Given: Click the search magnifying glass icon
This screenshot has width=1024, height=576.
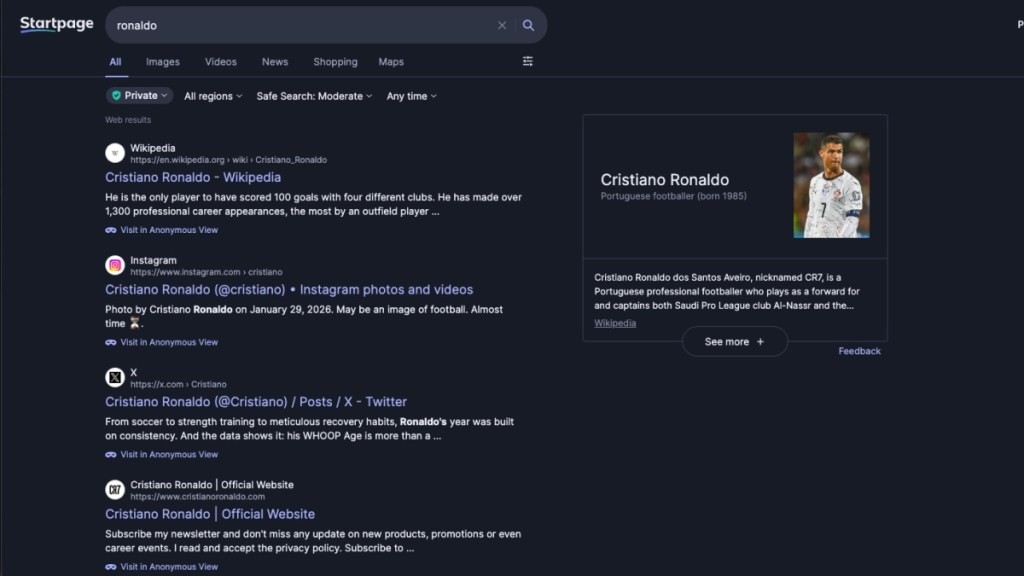Looking at the screenshot, I should click(529, 25).
